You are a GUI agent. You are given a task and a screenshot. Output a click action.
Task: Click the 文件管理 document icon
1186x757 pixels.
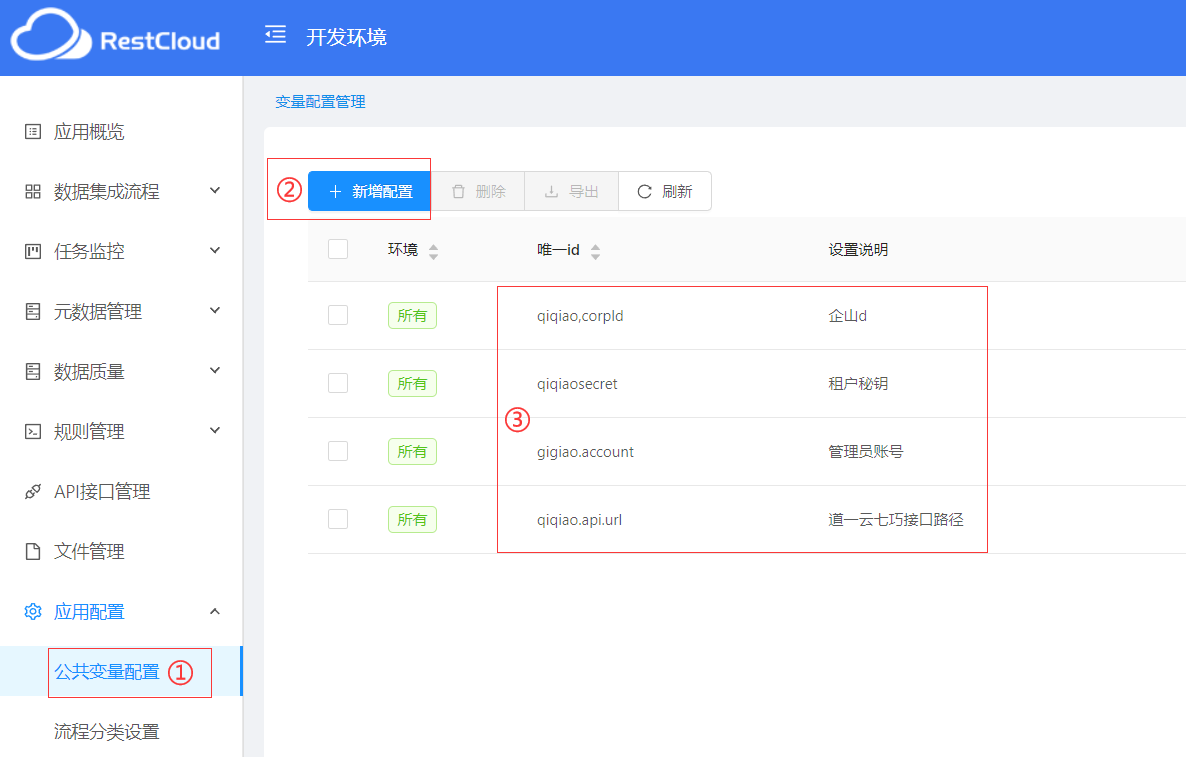[33, 552]
